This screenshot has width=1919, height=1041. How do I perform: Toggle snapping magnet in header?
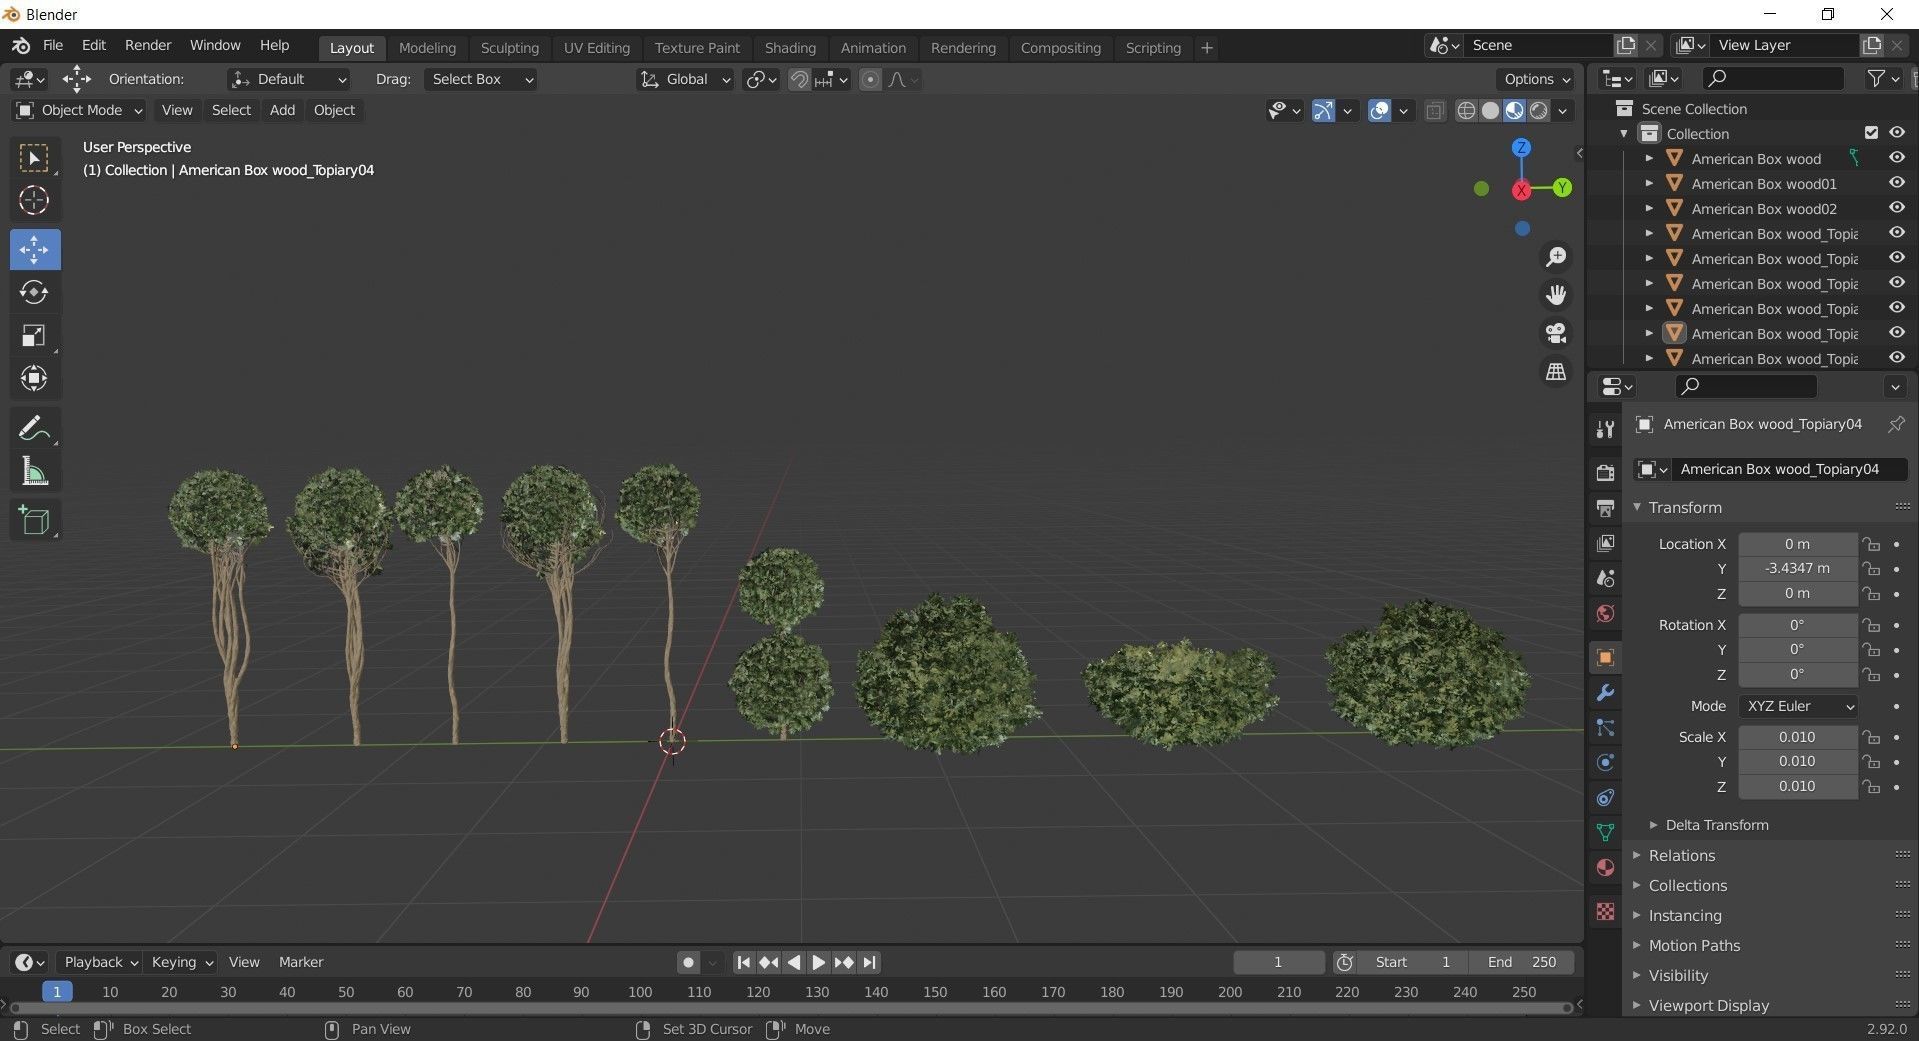(799, 80)
